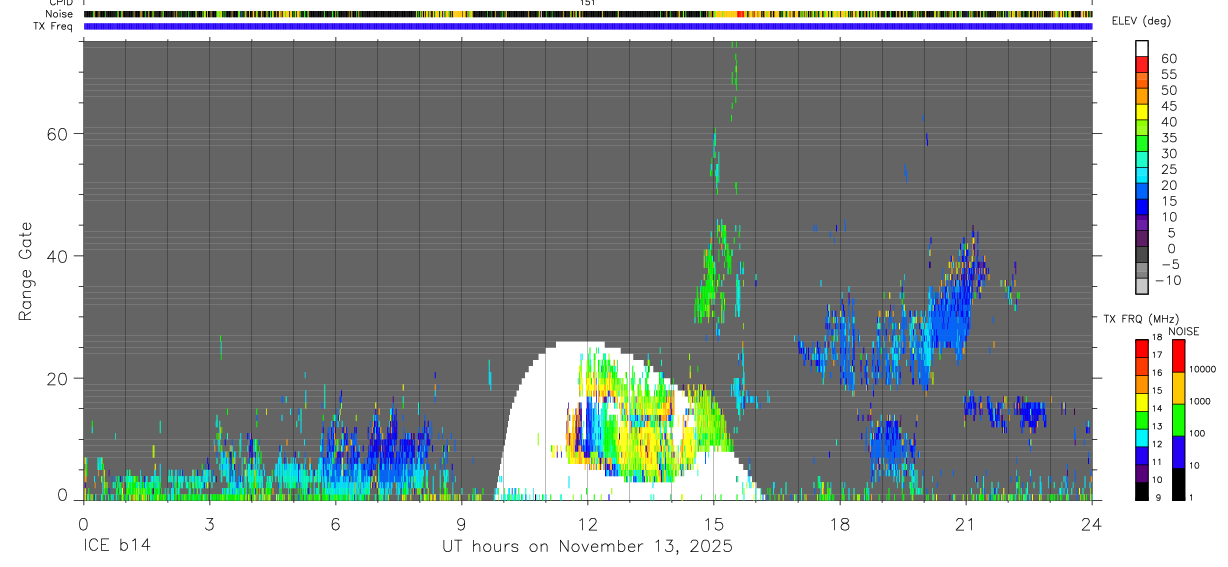The height and width of the screenshot is (567, 1228).
Task: Click the "55" value on the ELEV scale
Action: 1169,75
